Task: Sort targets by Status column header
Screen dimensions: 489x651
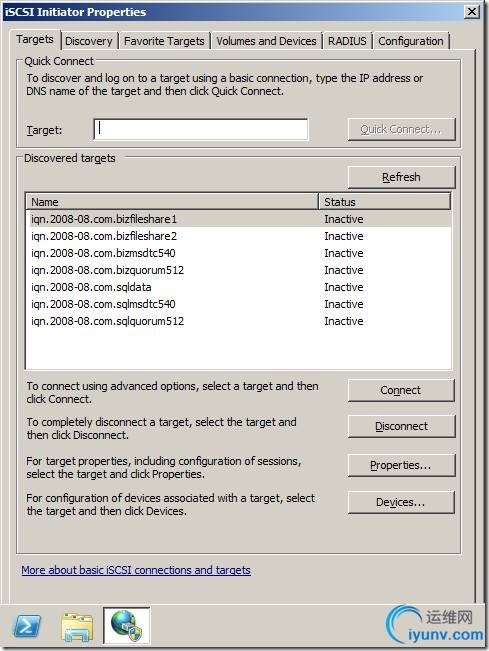Action: (x=384, y=202)
